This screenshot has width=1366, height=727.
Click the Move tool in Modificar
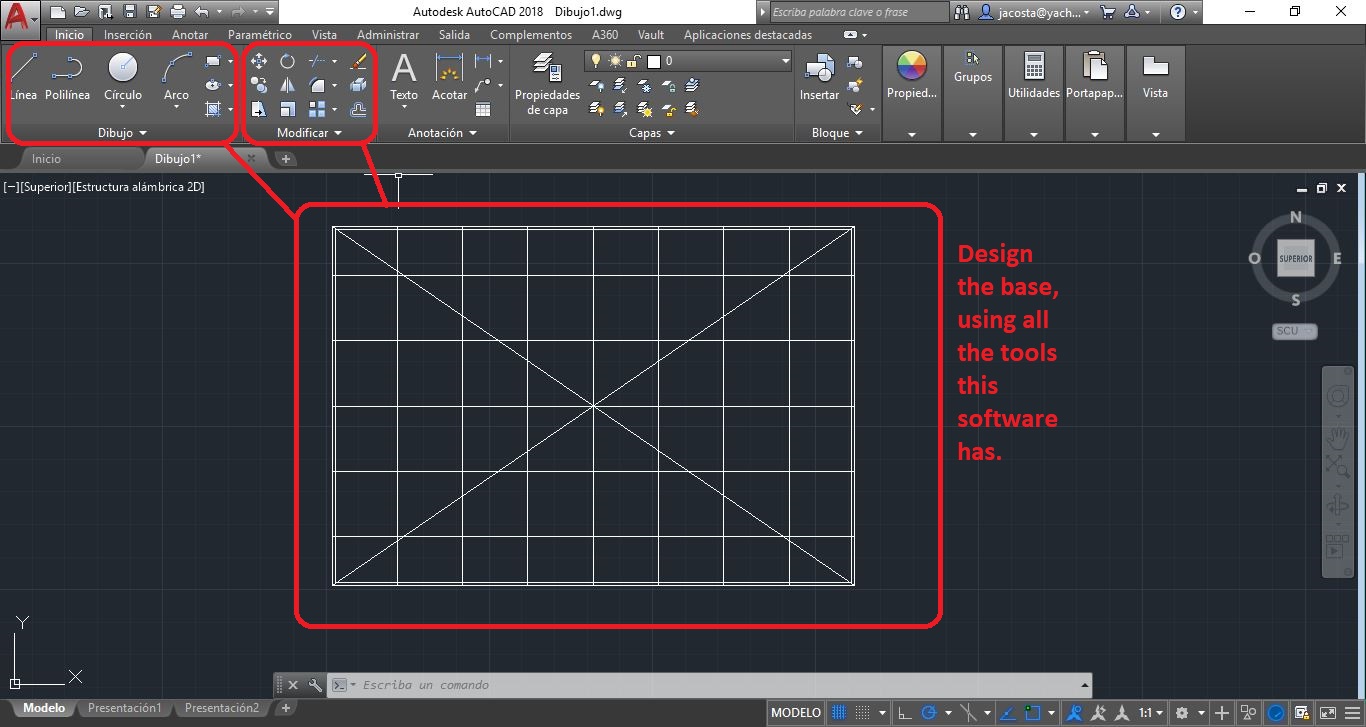(x=259, y=62)
